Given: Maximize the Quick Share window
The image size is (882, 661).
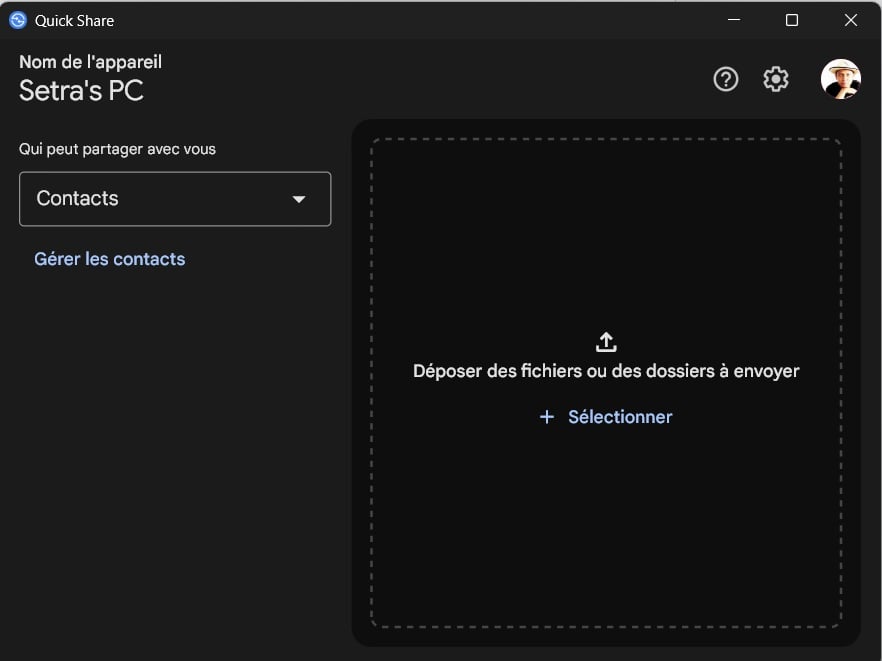Looking at the screenshot, I should pyautogui.click(x=792, y=20).
